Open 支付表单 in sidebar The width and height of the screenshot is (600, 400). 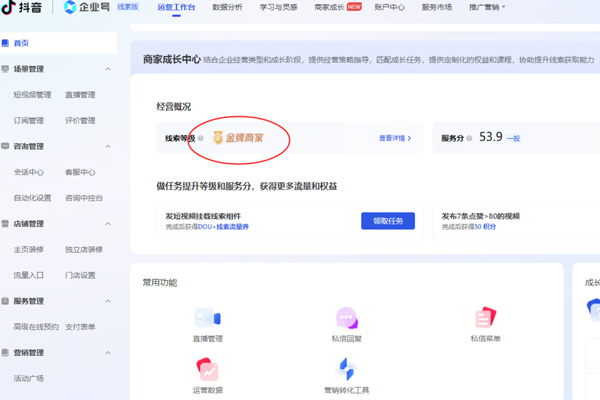pyautogui.click(x=80, y=327)
